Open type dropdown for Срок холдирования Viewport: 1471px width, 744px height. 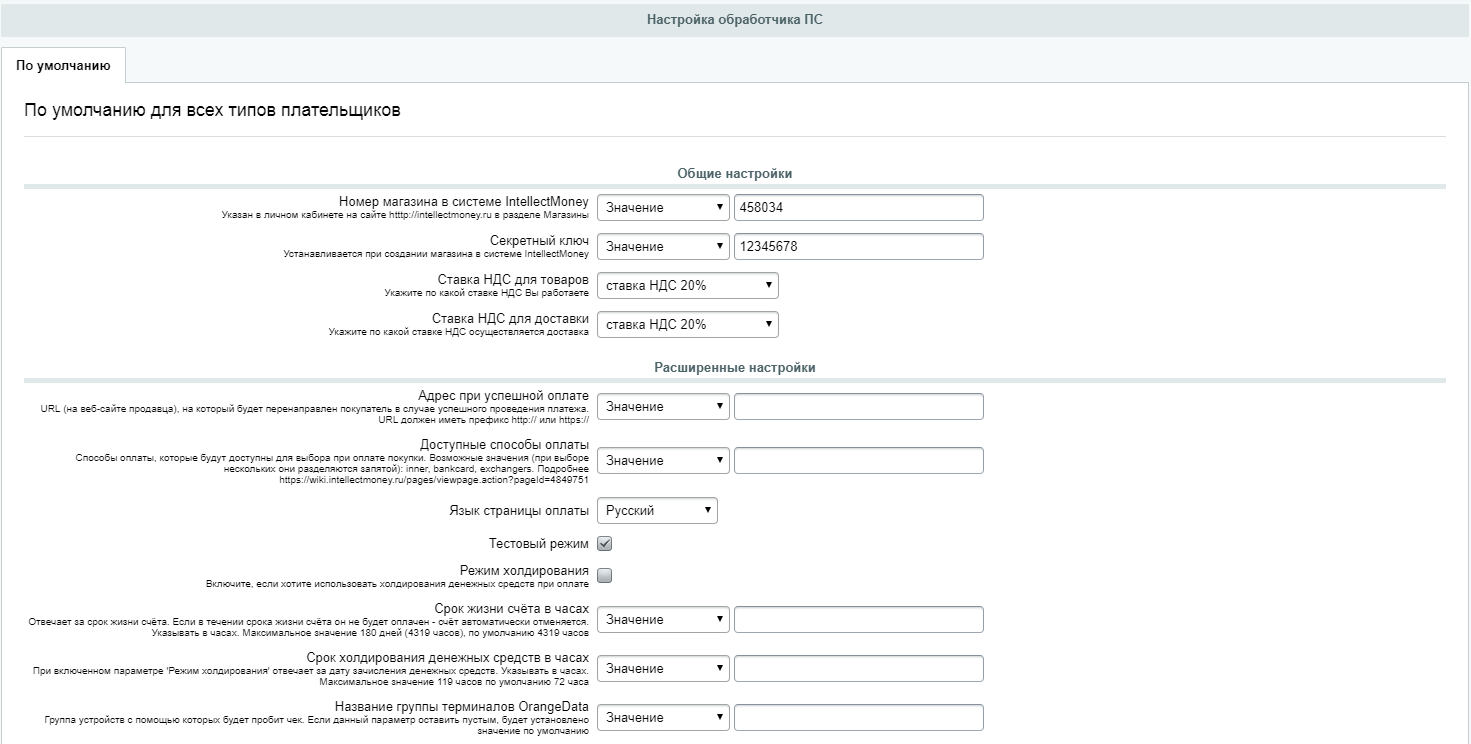point(663,668)
